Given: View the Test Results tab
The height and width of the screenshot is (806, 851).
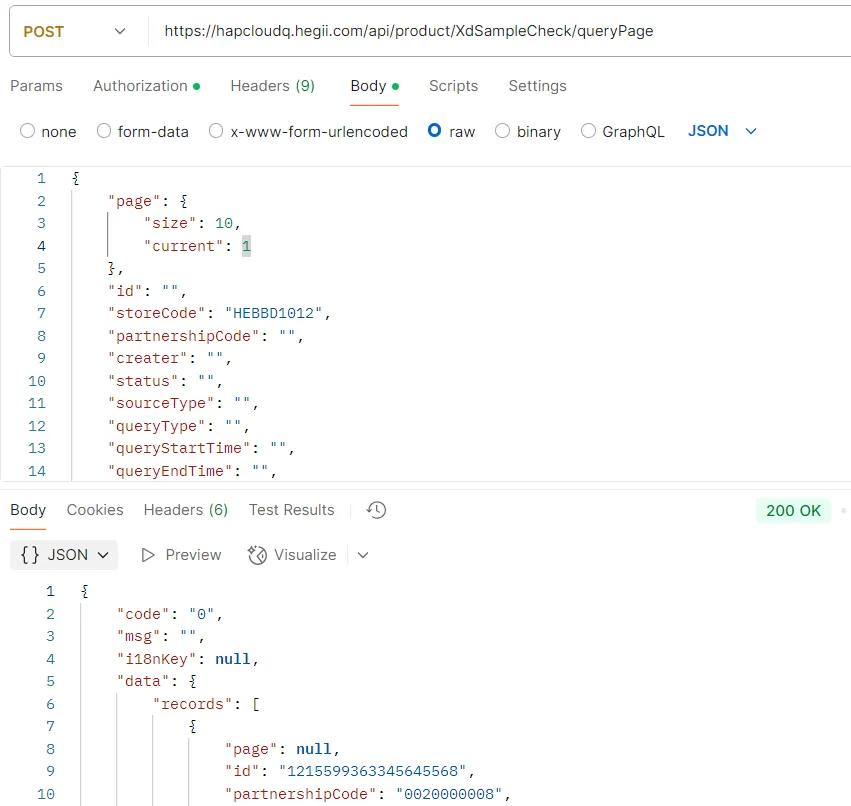Looking at the screenshot, I should pyautogui.click(x=291, y=510).
